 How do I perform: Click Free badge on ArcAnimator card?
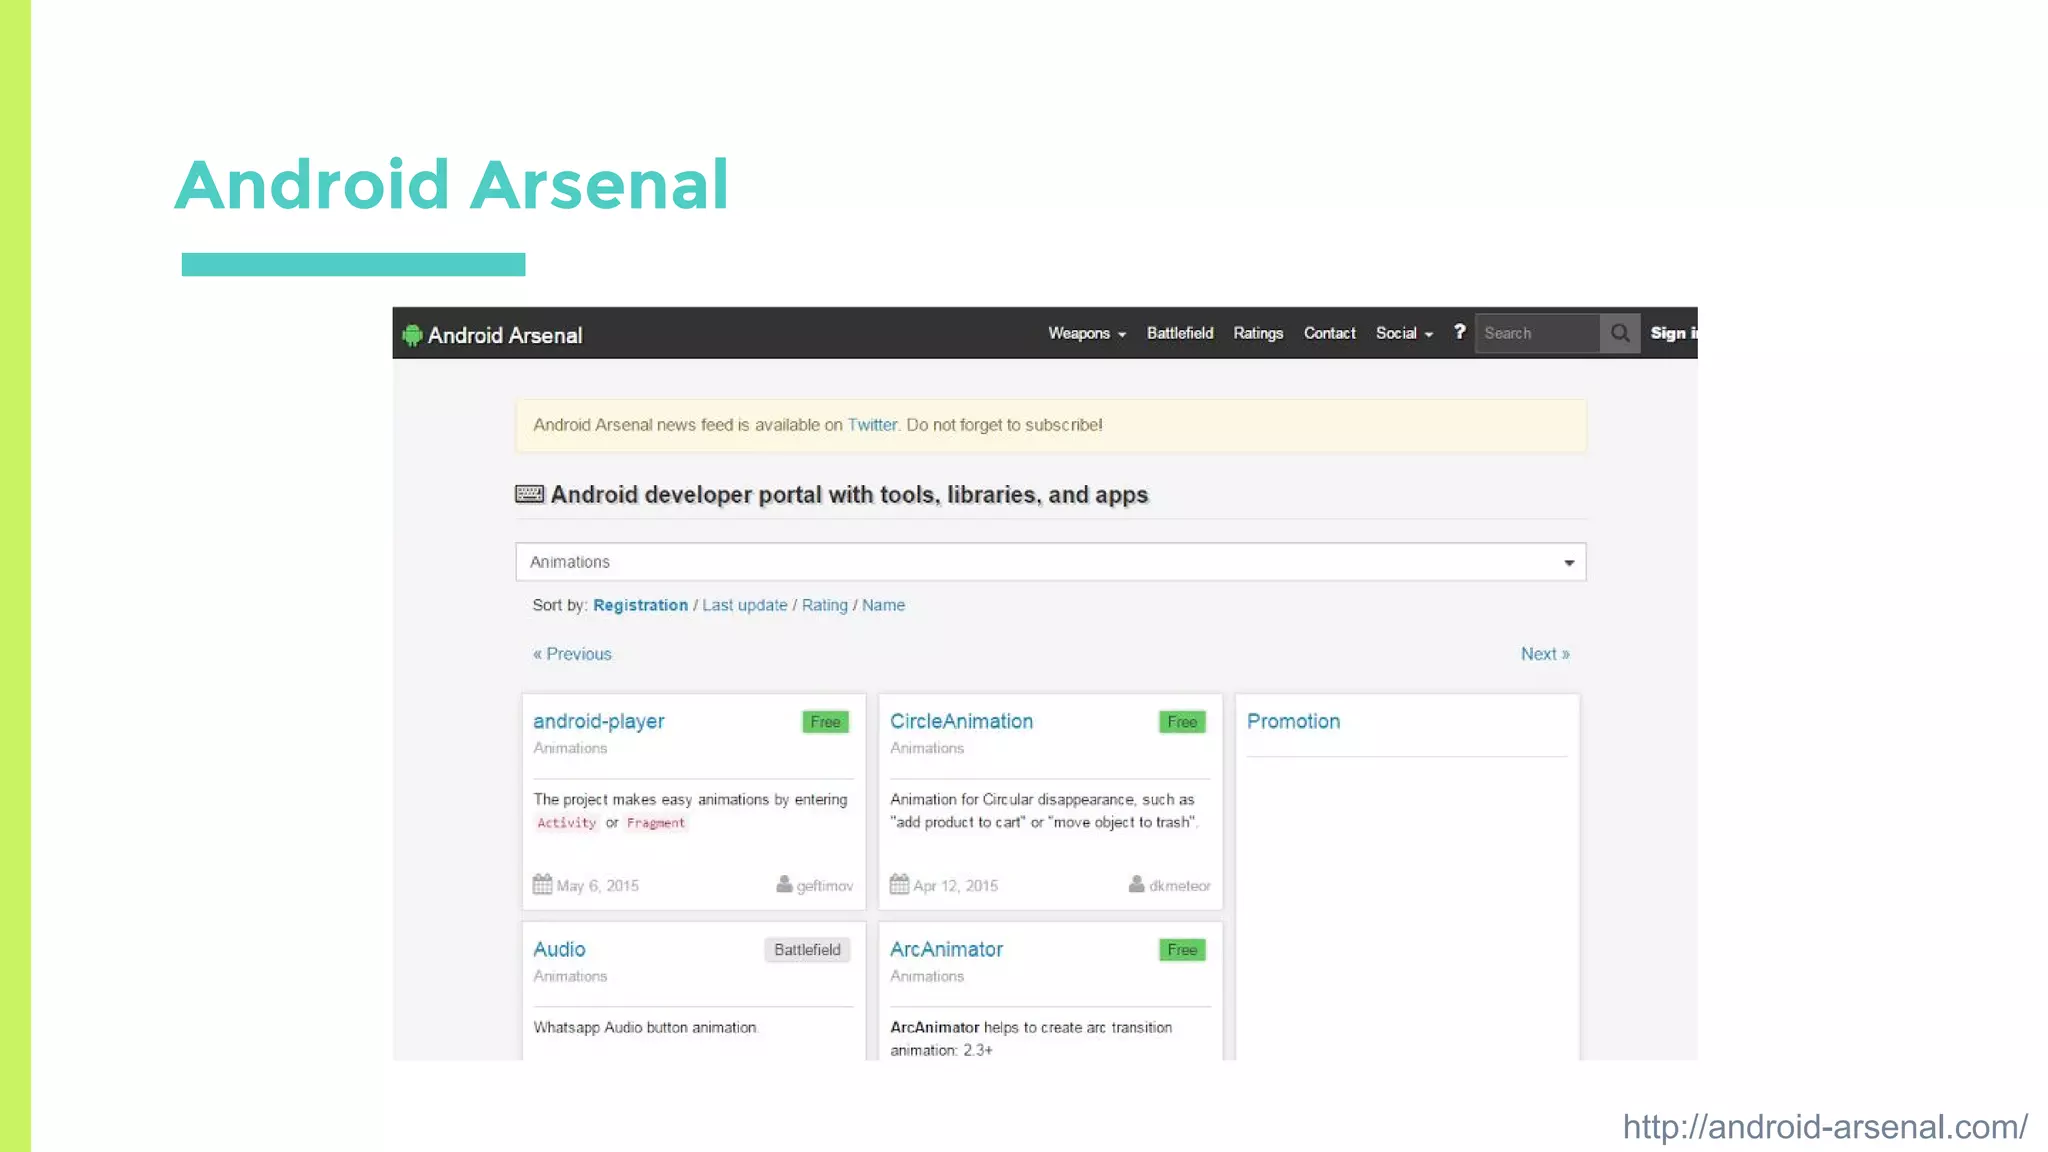pos(1182,950)
